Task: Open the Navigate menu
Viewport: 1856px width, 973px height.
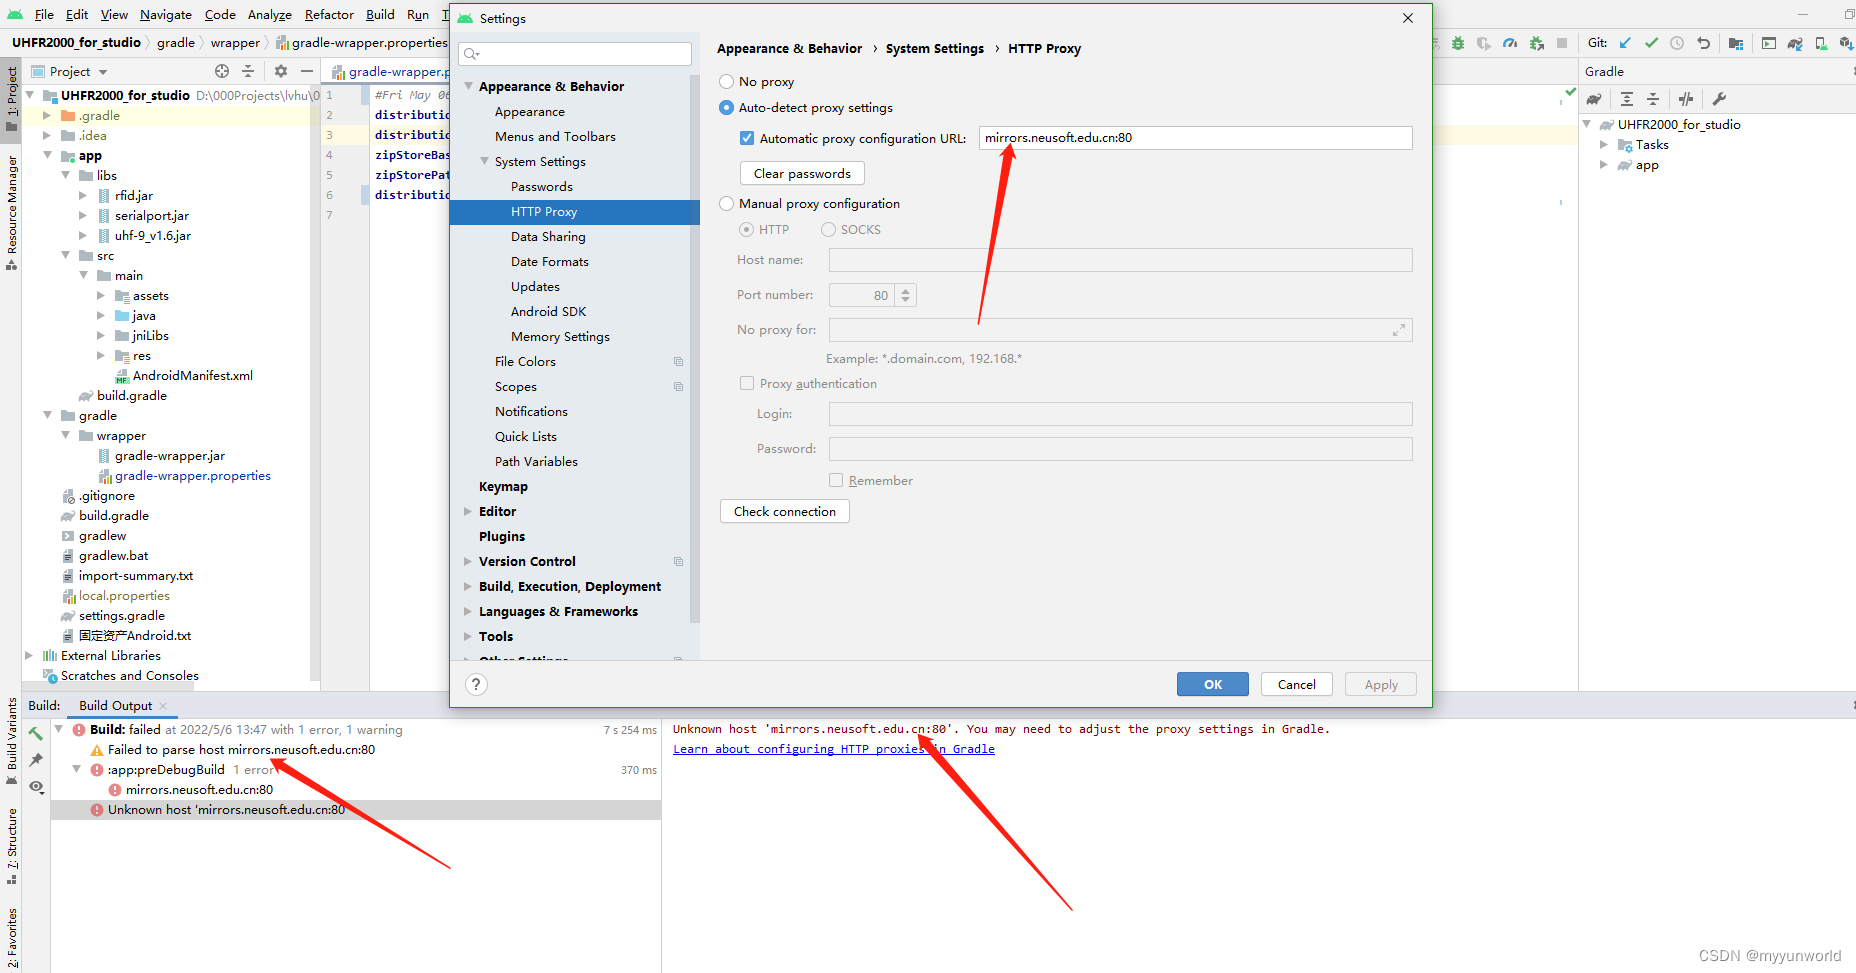Action: tap(166, 15)
